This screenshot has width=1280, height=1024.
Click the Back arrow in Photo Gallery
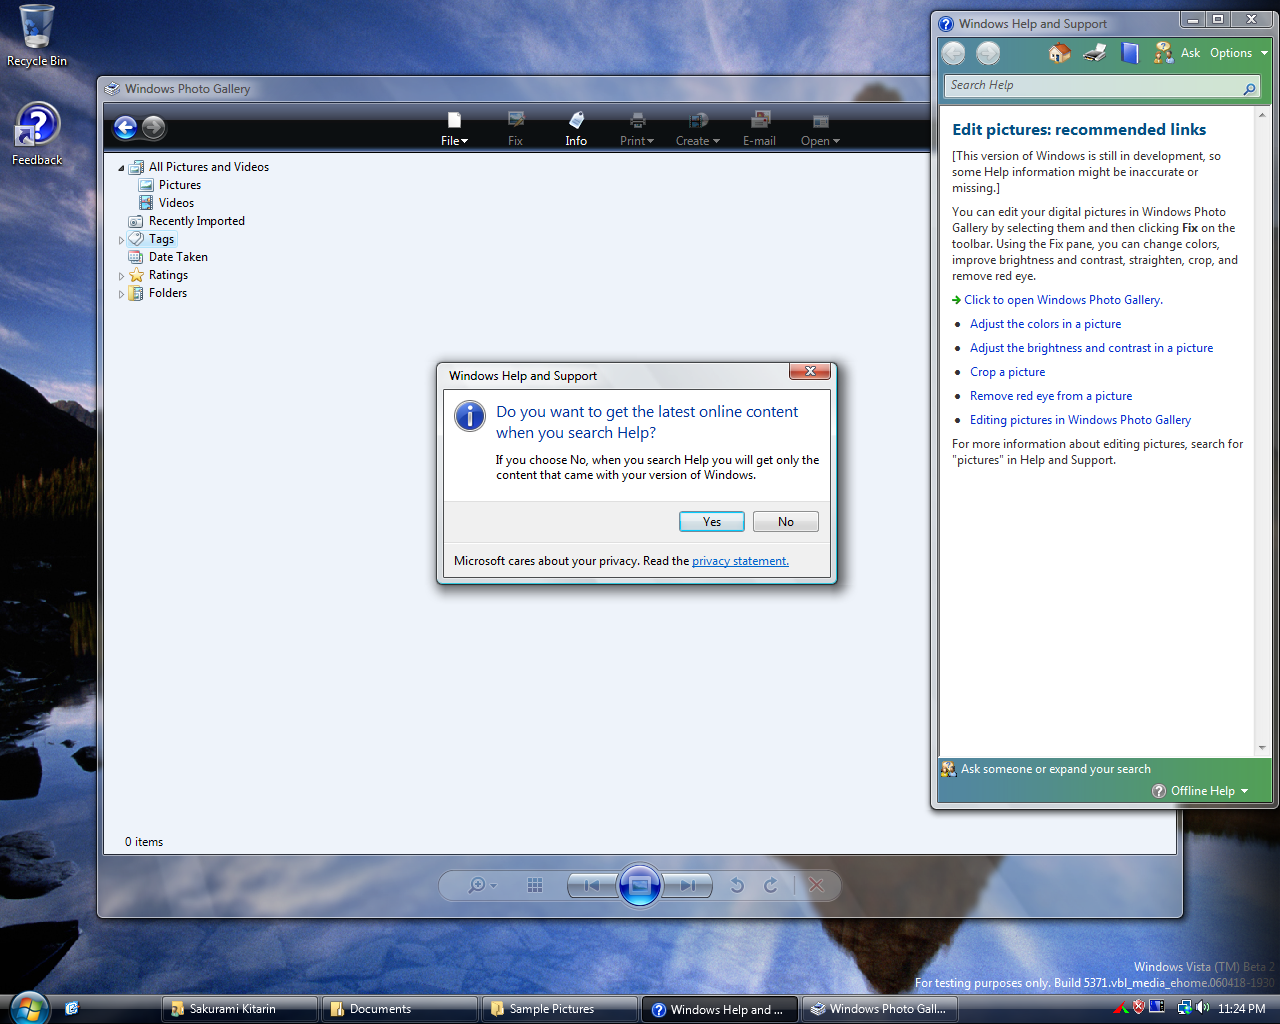click(x=125, y=127)
